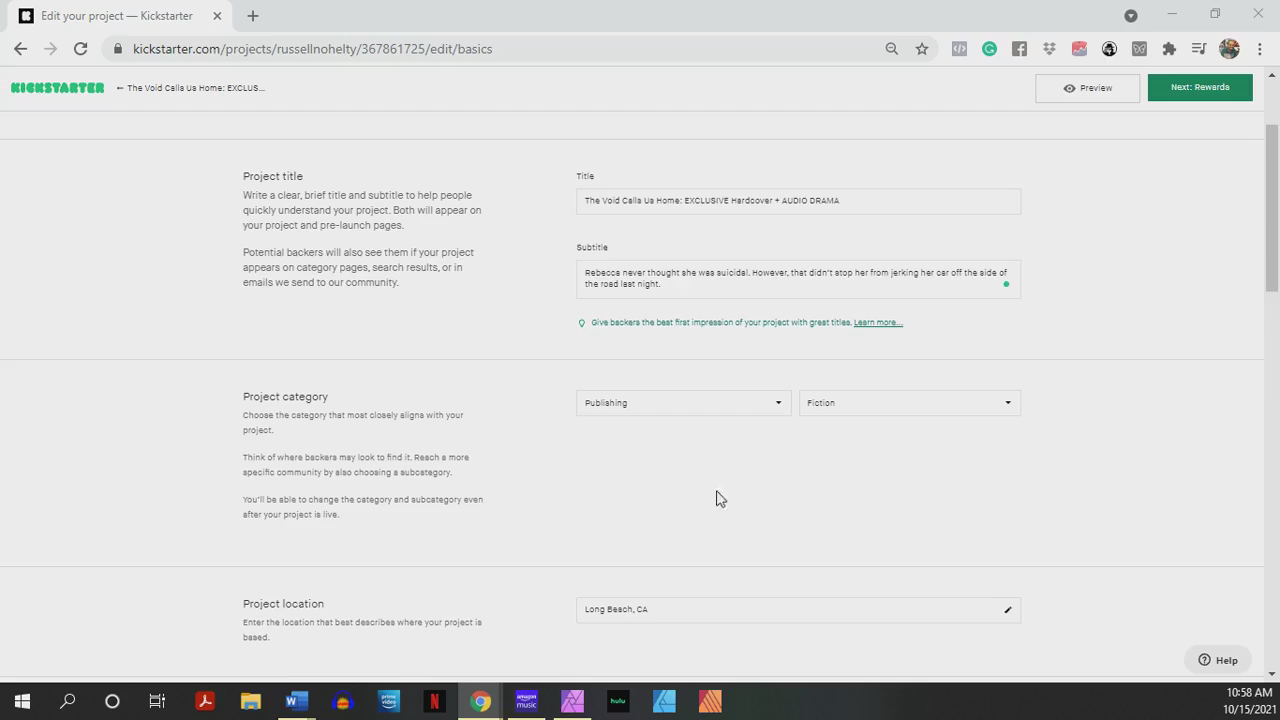Select the 'Edit your project' browser tab

[116, 16]
